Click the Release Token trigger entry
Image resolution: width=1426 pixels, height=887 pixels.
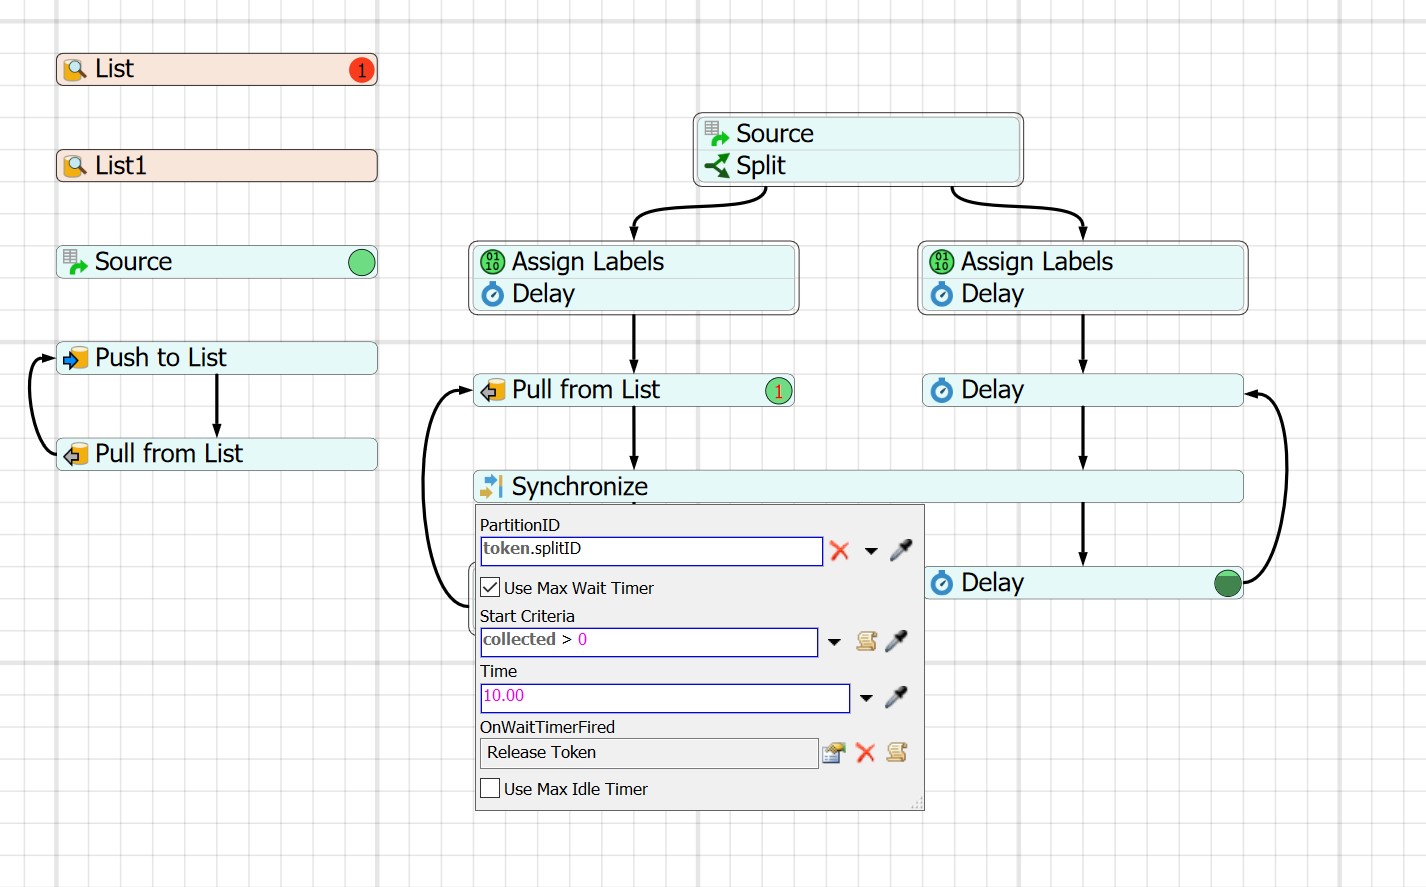tap(649, 753)
